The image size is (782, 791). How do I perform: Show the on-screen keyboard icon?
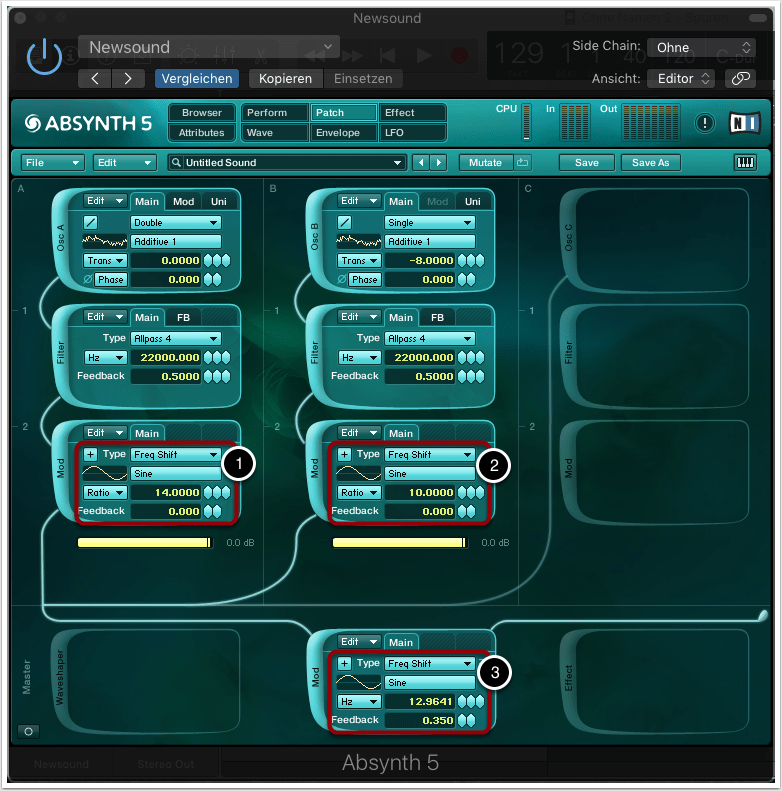coord(745,162)
